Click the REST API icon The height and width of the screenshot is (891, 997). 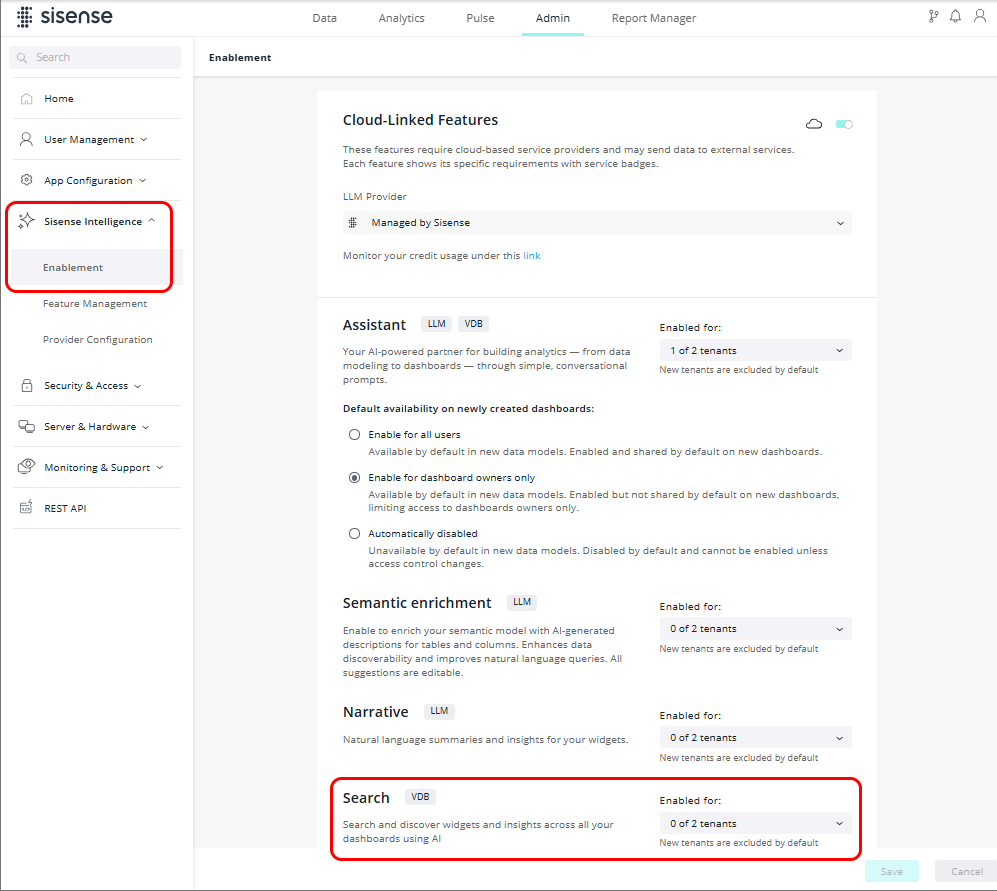coord(26,508)
